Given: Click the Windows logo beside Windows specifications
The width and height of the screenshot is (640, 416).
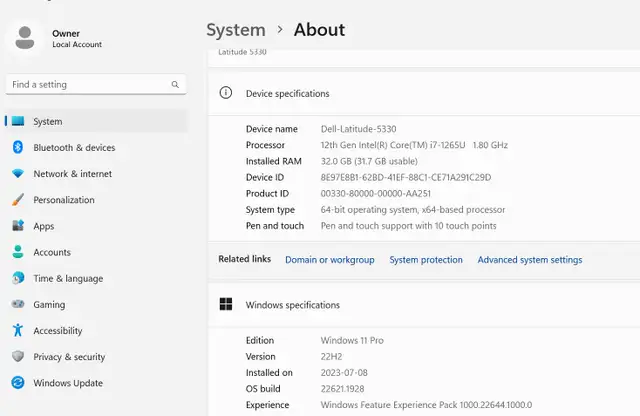Looking at the screenshot, I should click(x=226, y=304).
